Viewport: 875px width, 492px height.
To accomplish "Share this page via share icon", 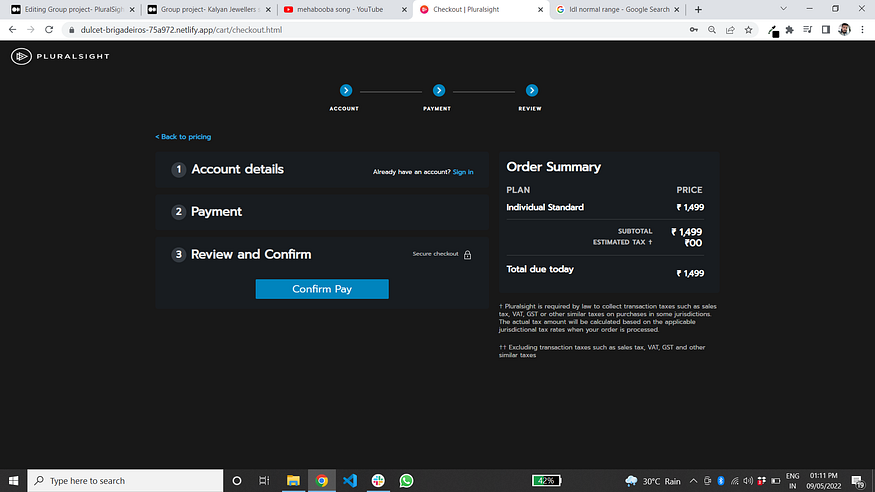I will click(730, 30).
